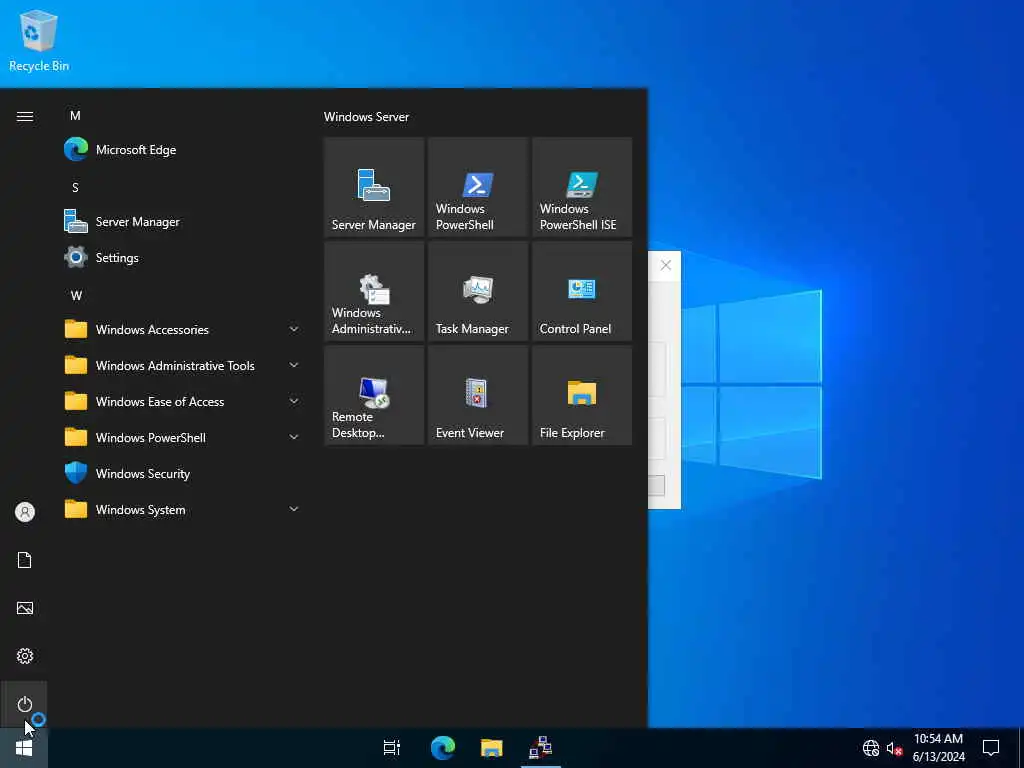
Task: Expand Windows System folder chevron
Action: tap(294, 509)
